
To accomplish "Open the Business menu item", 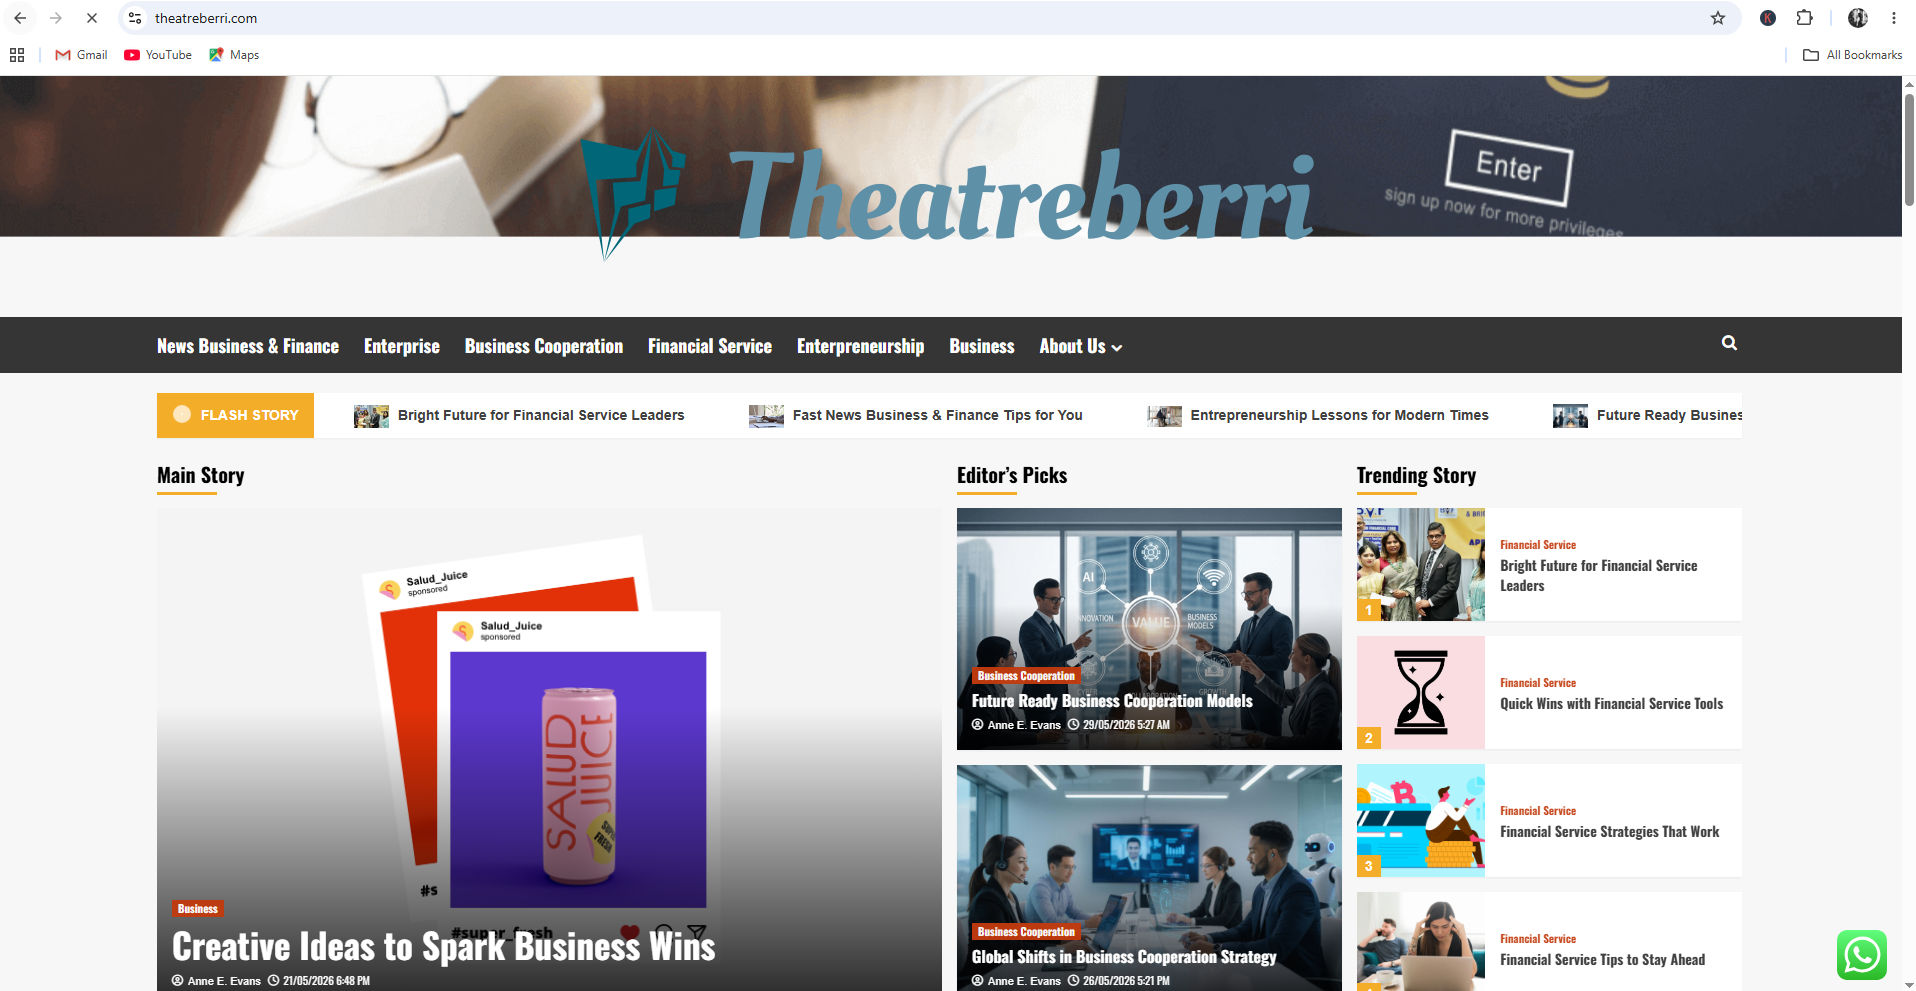I will tap(982, 346).
